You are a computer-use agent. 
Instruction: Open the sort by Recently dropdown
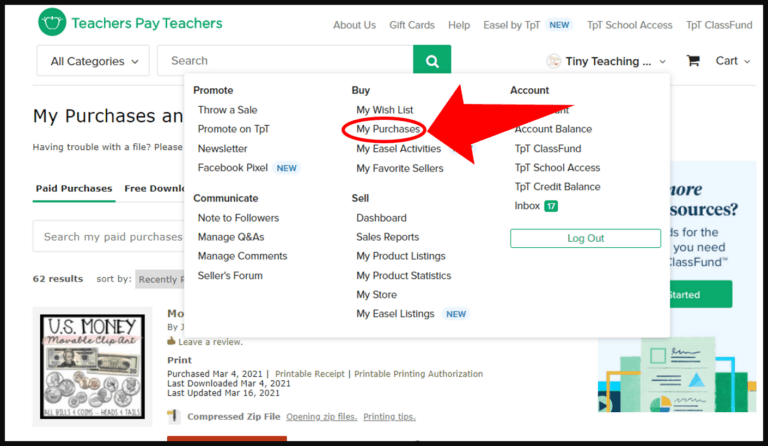click(160, 279)
